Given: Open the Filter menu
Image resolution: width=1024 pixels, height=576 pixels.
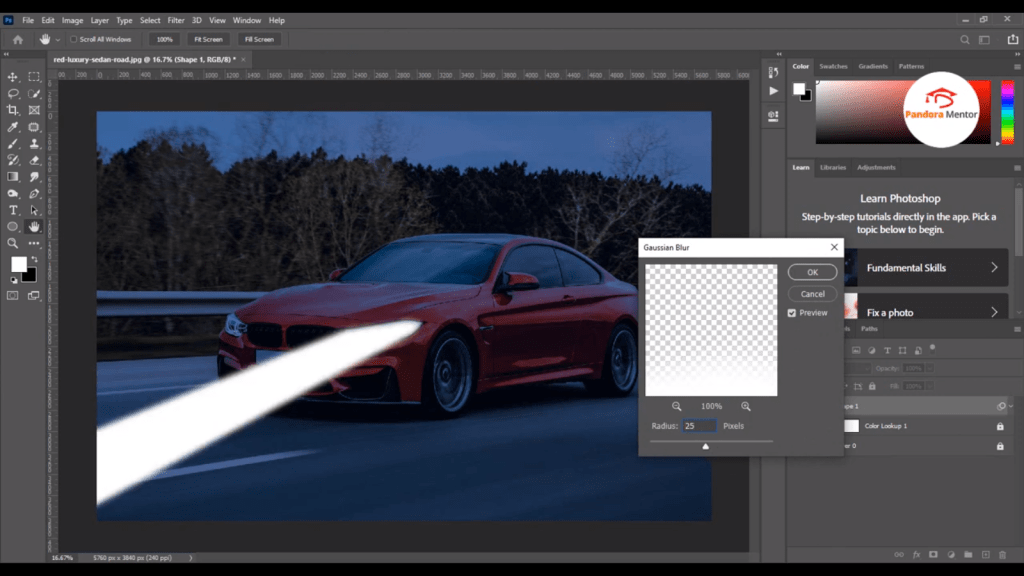Looking at the screenshot, I should coord(175,19).
